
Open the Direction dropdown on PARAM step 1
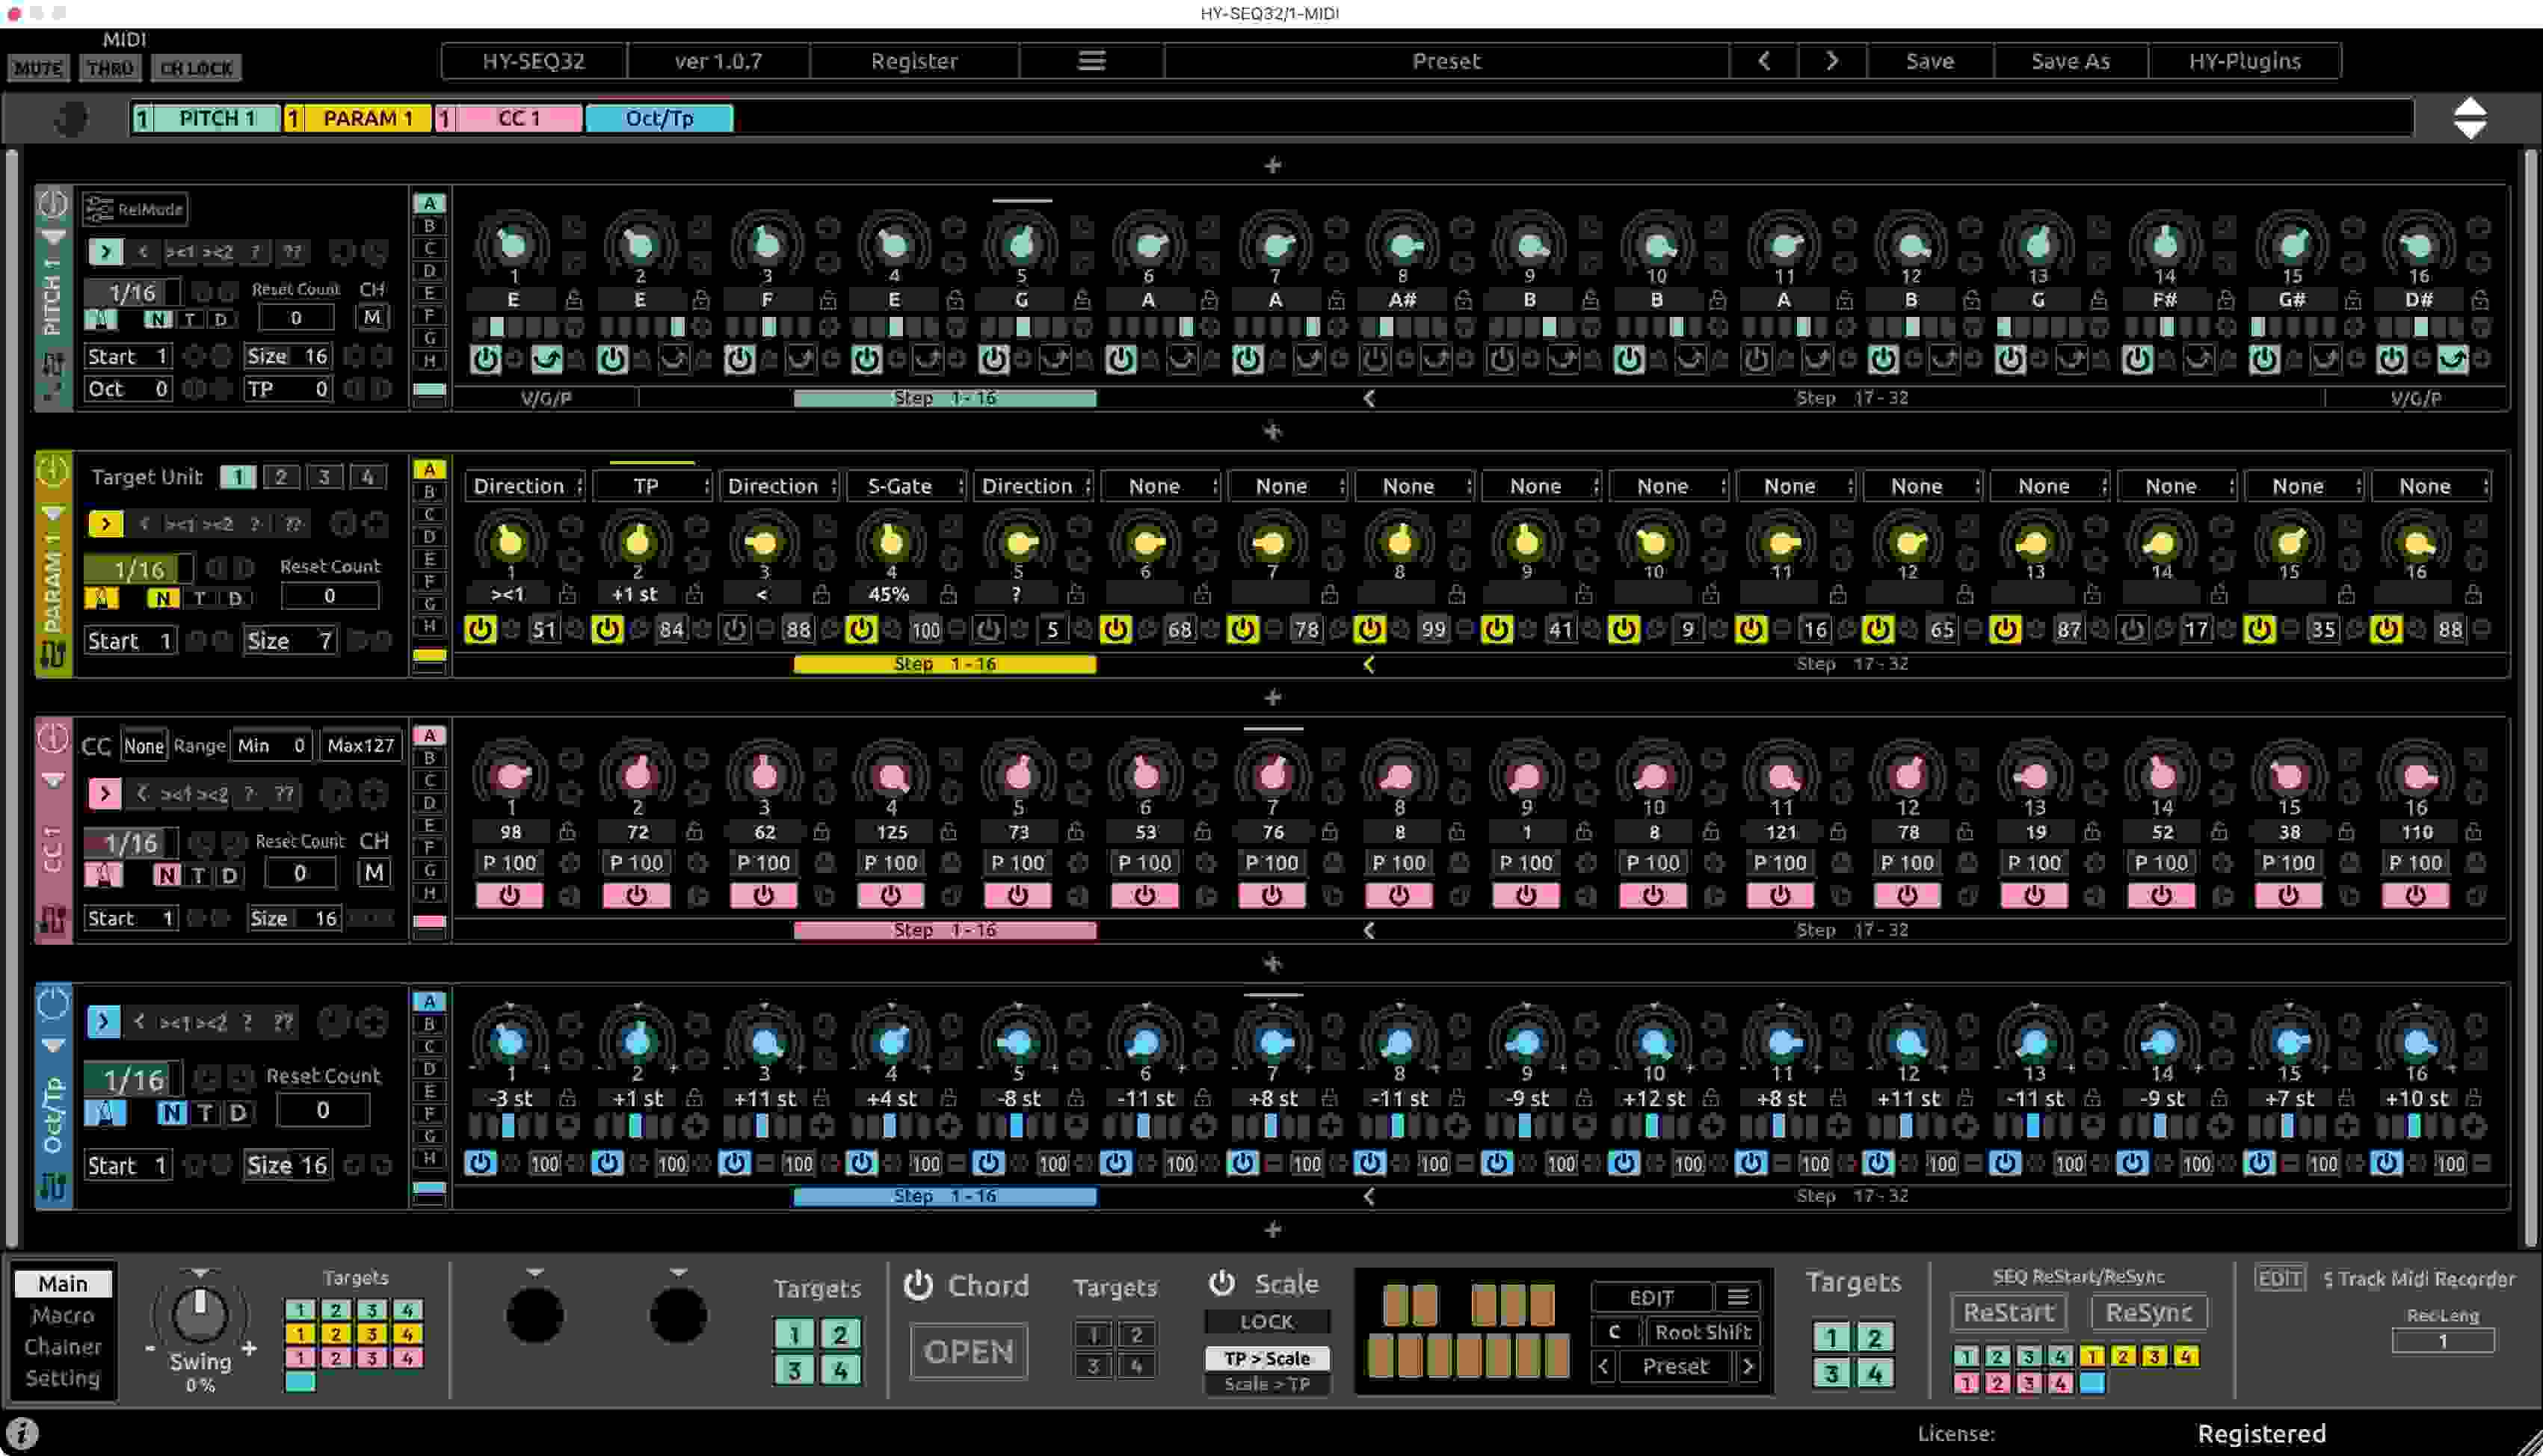tap(525, 486)
